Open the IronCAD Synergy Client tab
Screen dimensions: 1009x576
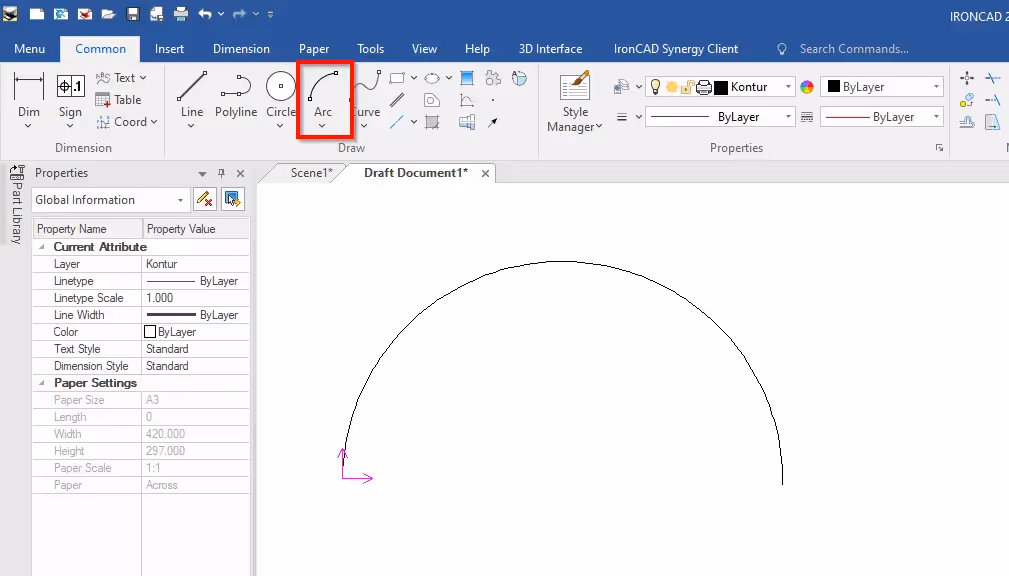pyautogui.click(x=676, y=49)
